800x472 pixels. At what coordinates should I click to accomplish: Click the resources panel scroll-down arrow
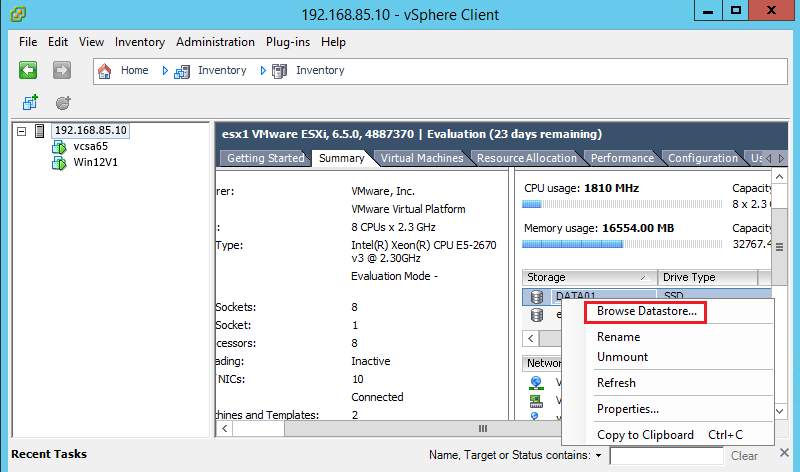point(779,411)
